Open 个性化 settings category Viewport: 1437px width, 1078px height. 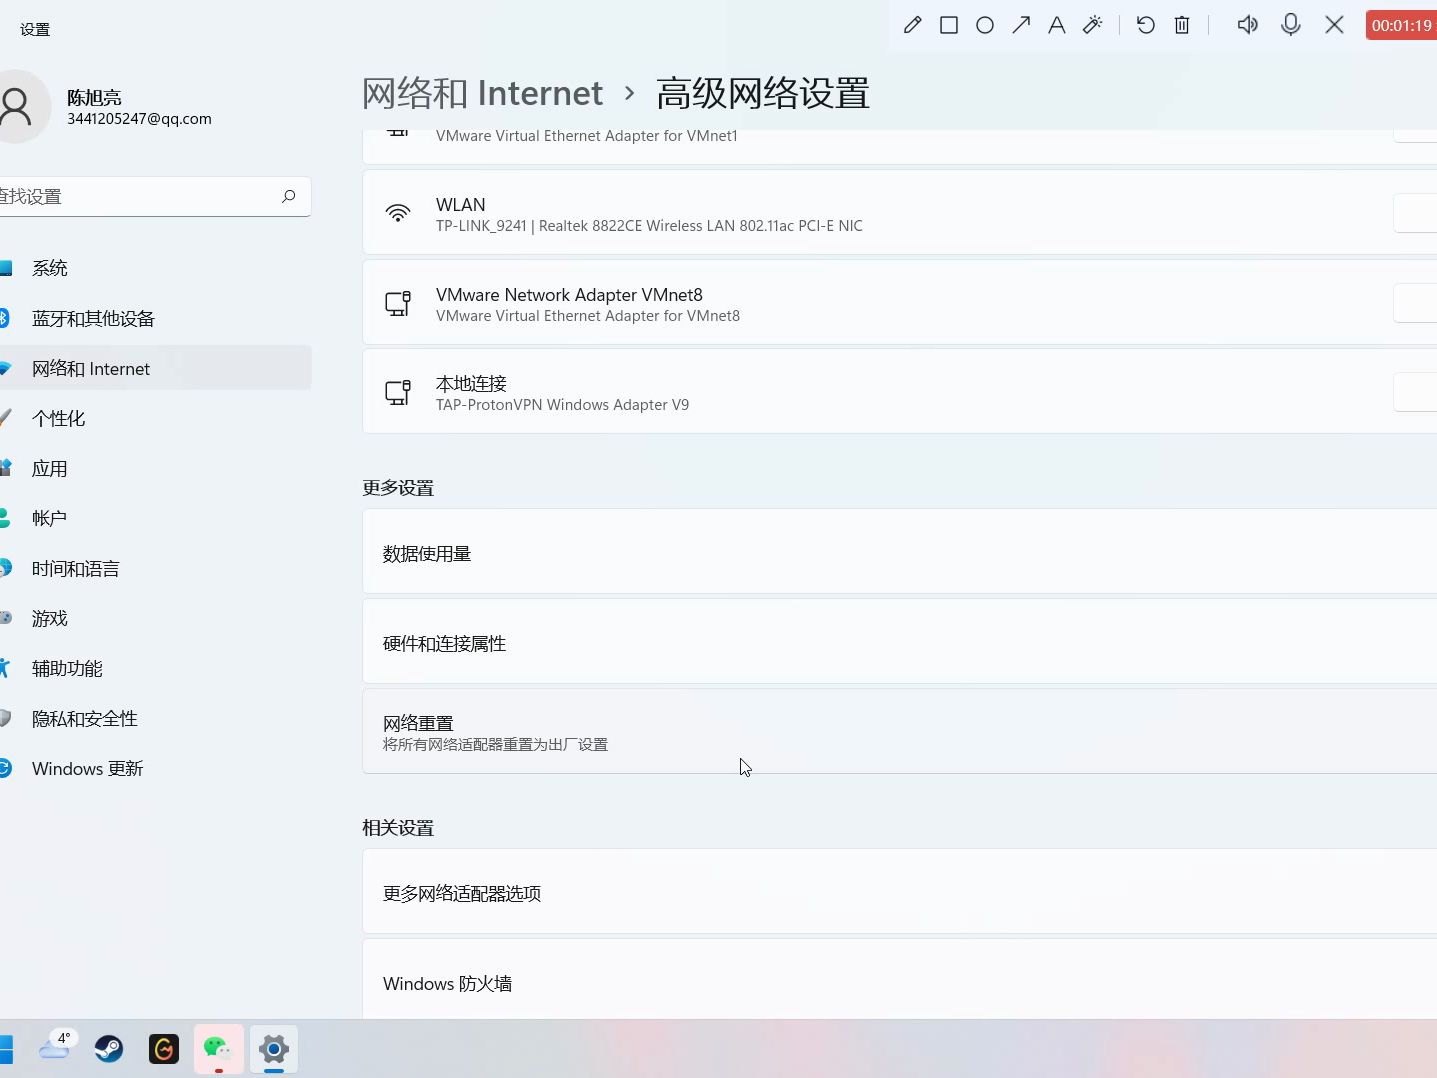coord(155,418)
